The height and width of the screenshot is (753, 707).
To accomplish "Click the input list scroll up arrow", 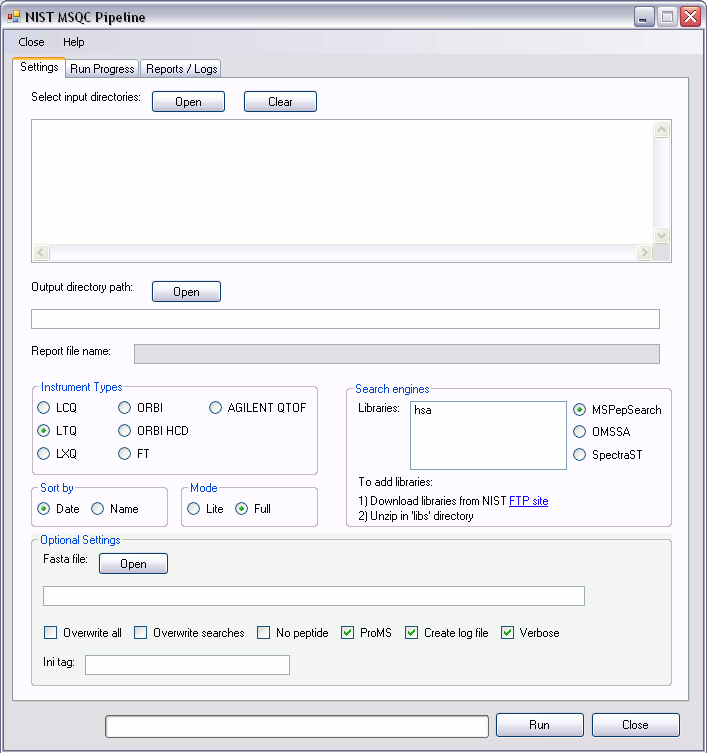I will click(x=661, y=130).
